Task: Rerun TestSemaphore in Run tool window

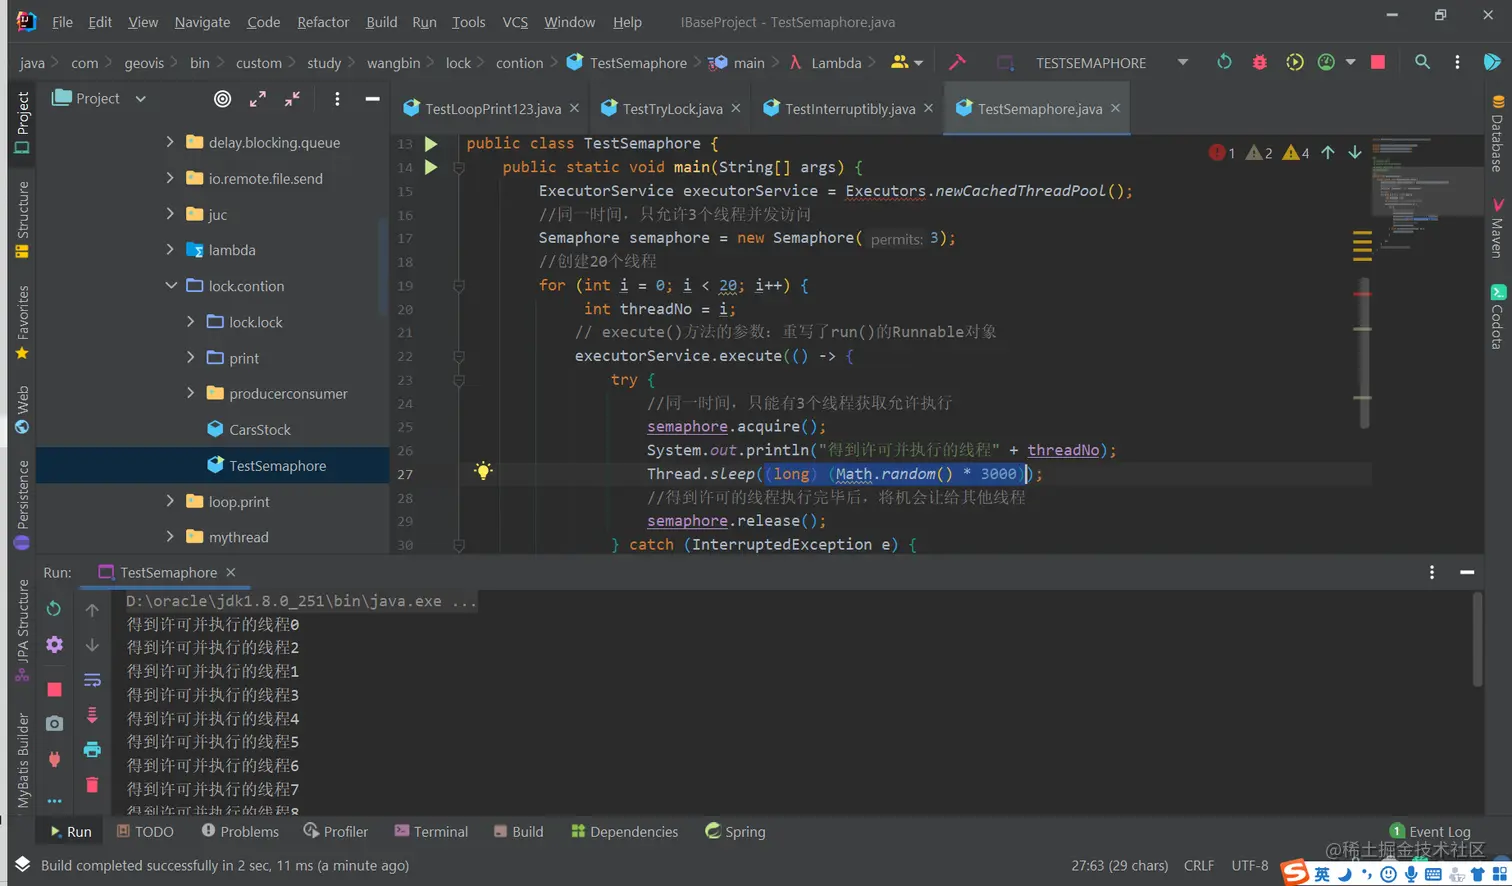Action: [x=54, y=608]
